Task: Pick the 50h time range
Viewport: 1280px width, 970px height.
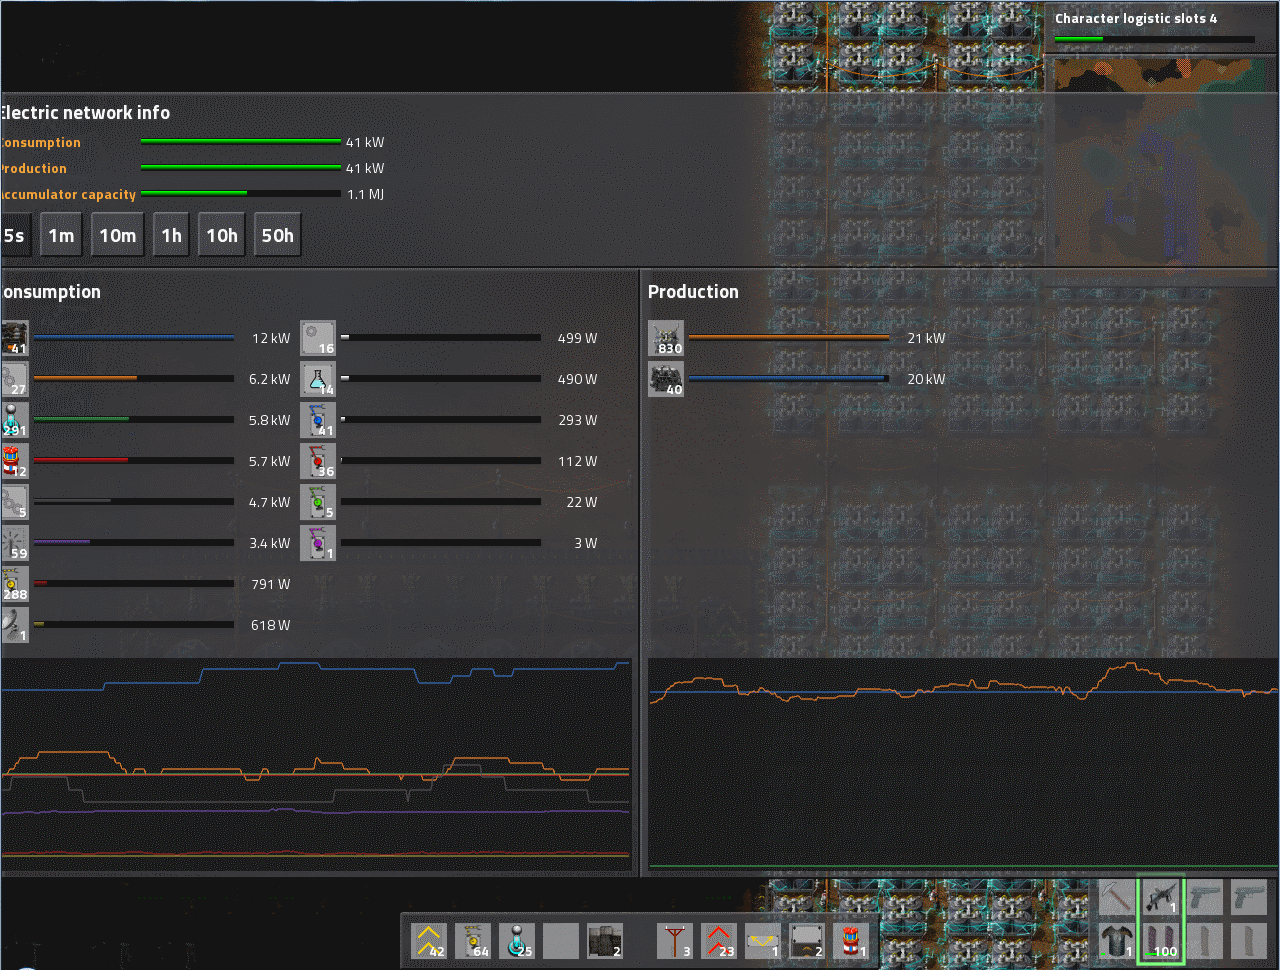Action: click(x=277, y=236)
